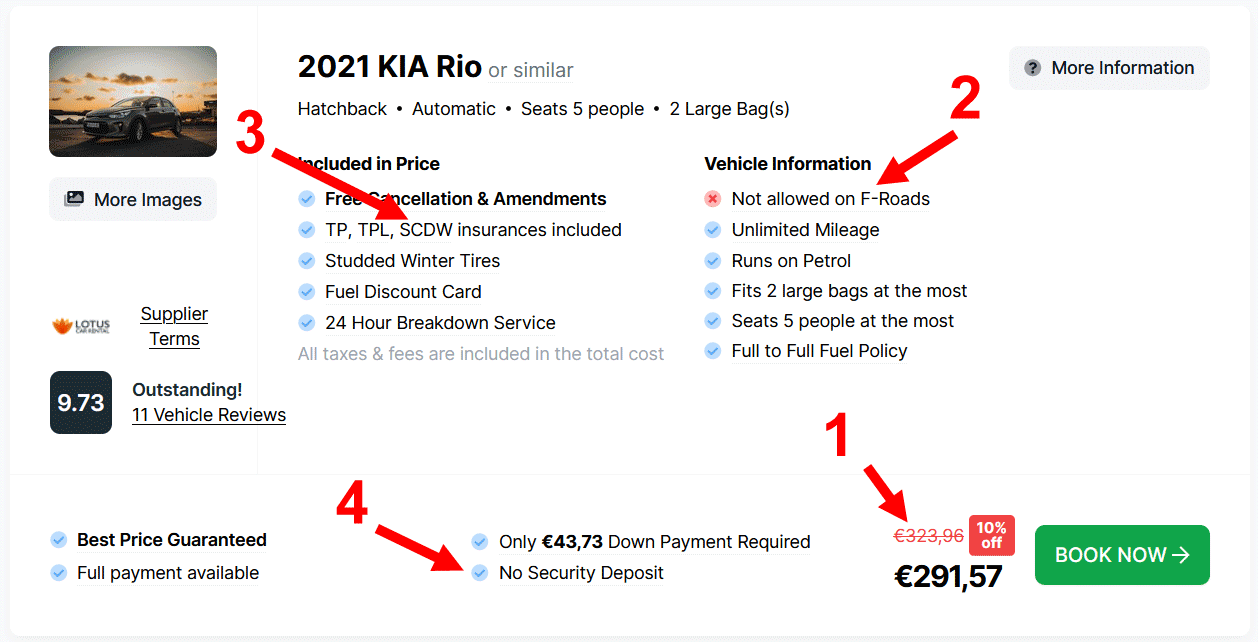Click the question mark icon beside More Information

pos(1033,68)
